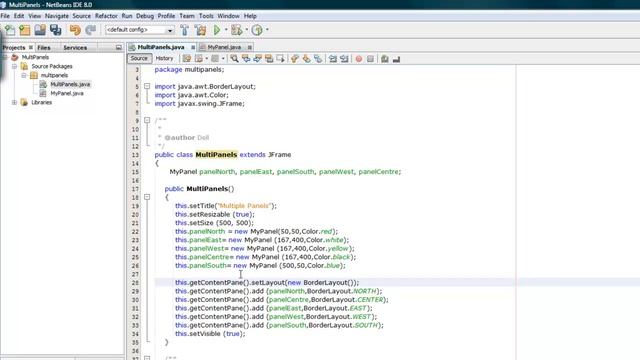Run the project with green play icon

[217, 30]
